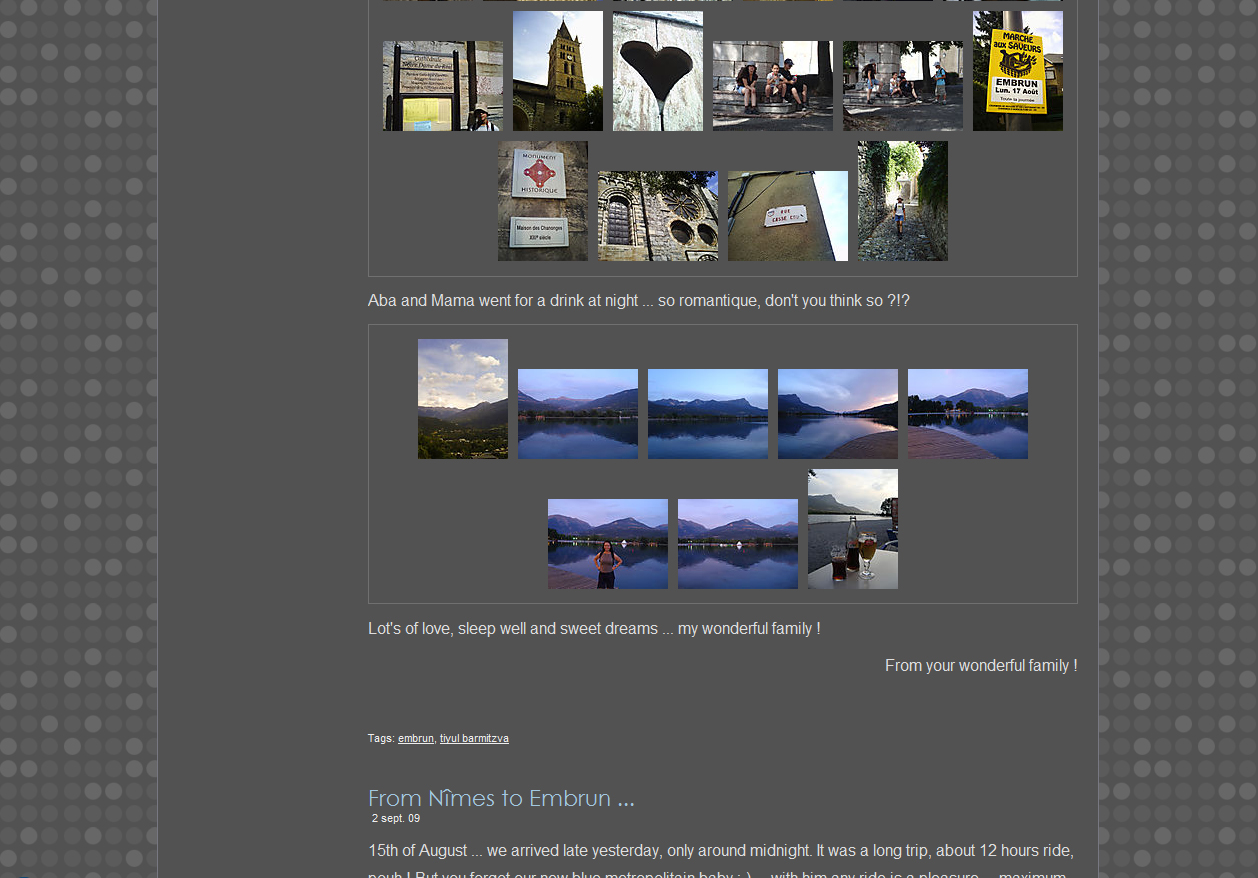1258x878 pixels.
Task: Follow the 'embrun' tag link
Action: tap(415, 739)
